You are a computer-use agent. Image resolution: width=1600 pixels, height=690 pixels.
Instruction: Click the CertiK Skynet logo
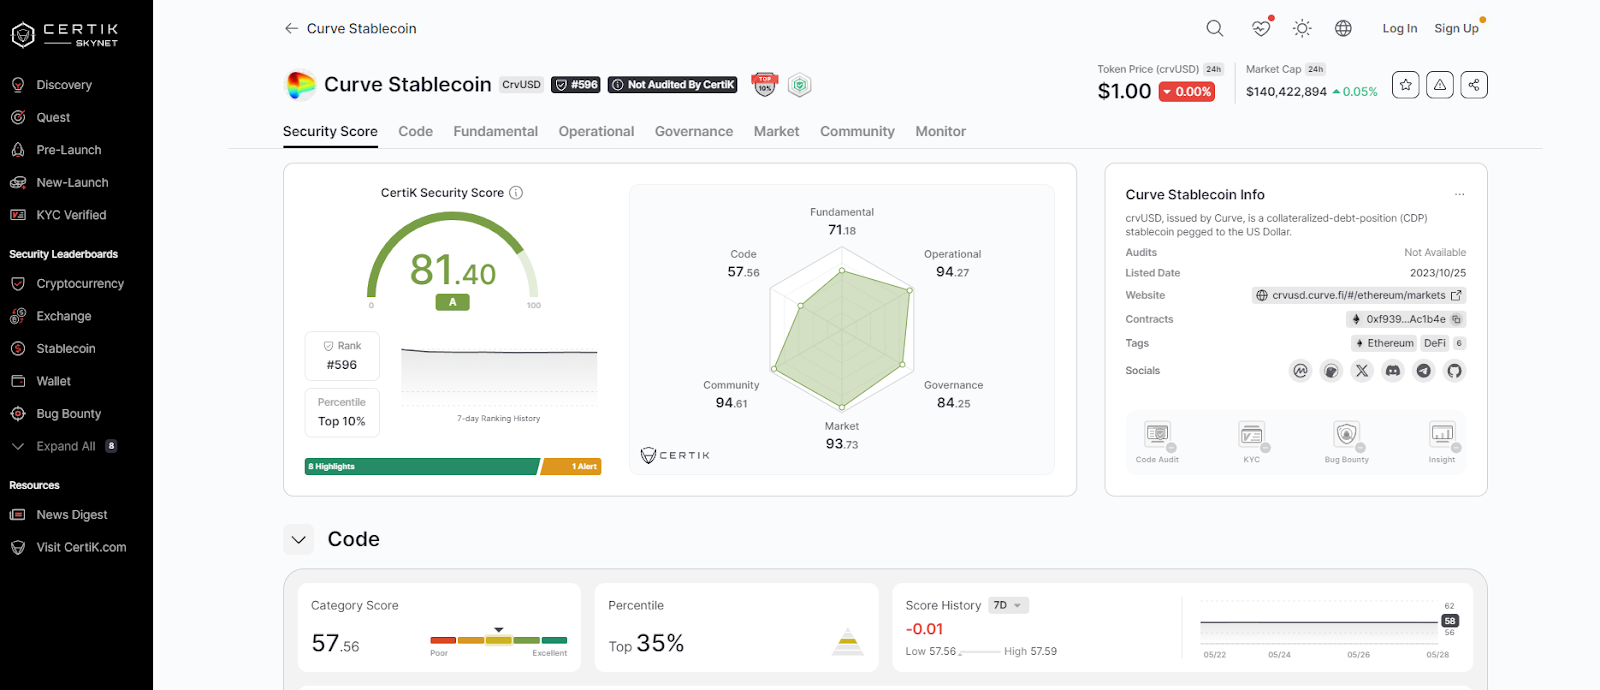[65, 34]
